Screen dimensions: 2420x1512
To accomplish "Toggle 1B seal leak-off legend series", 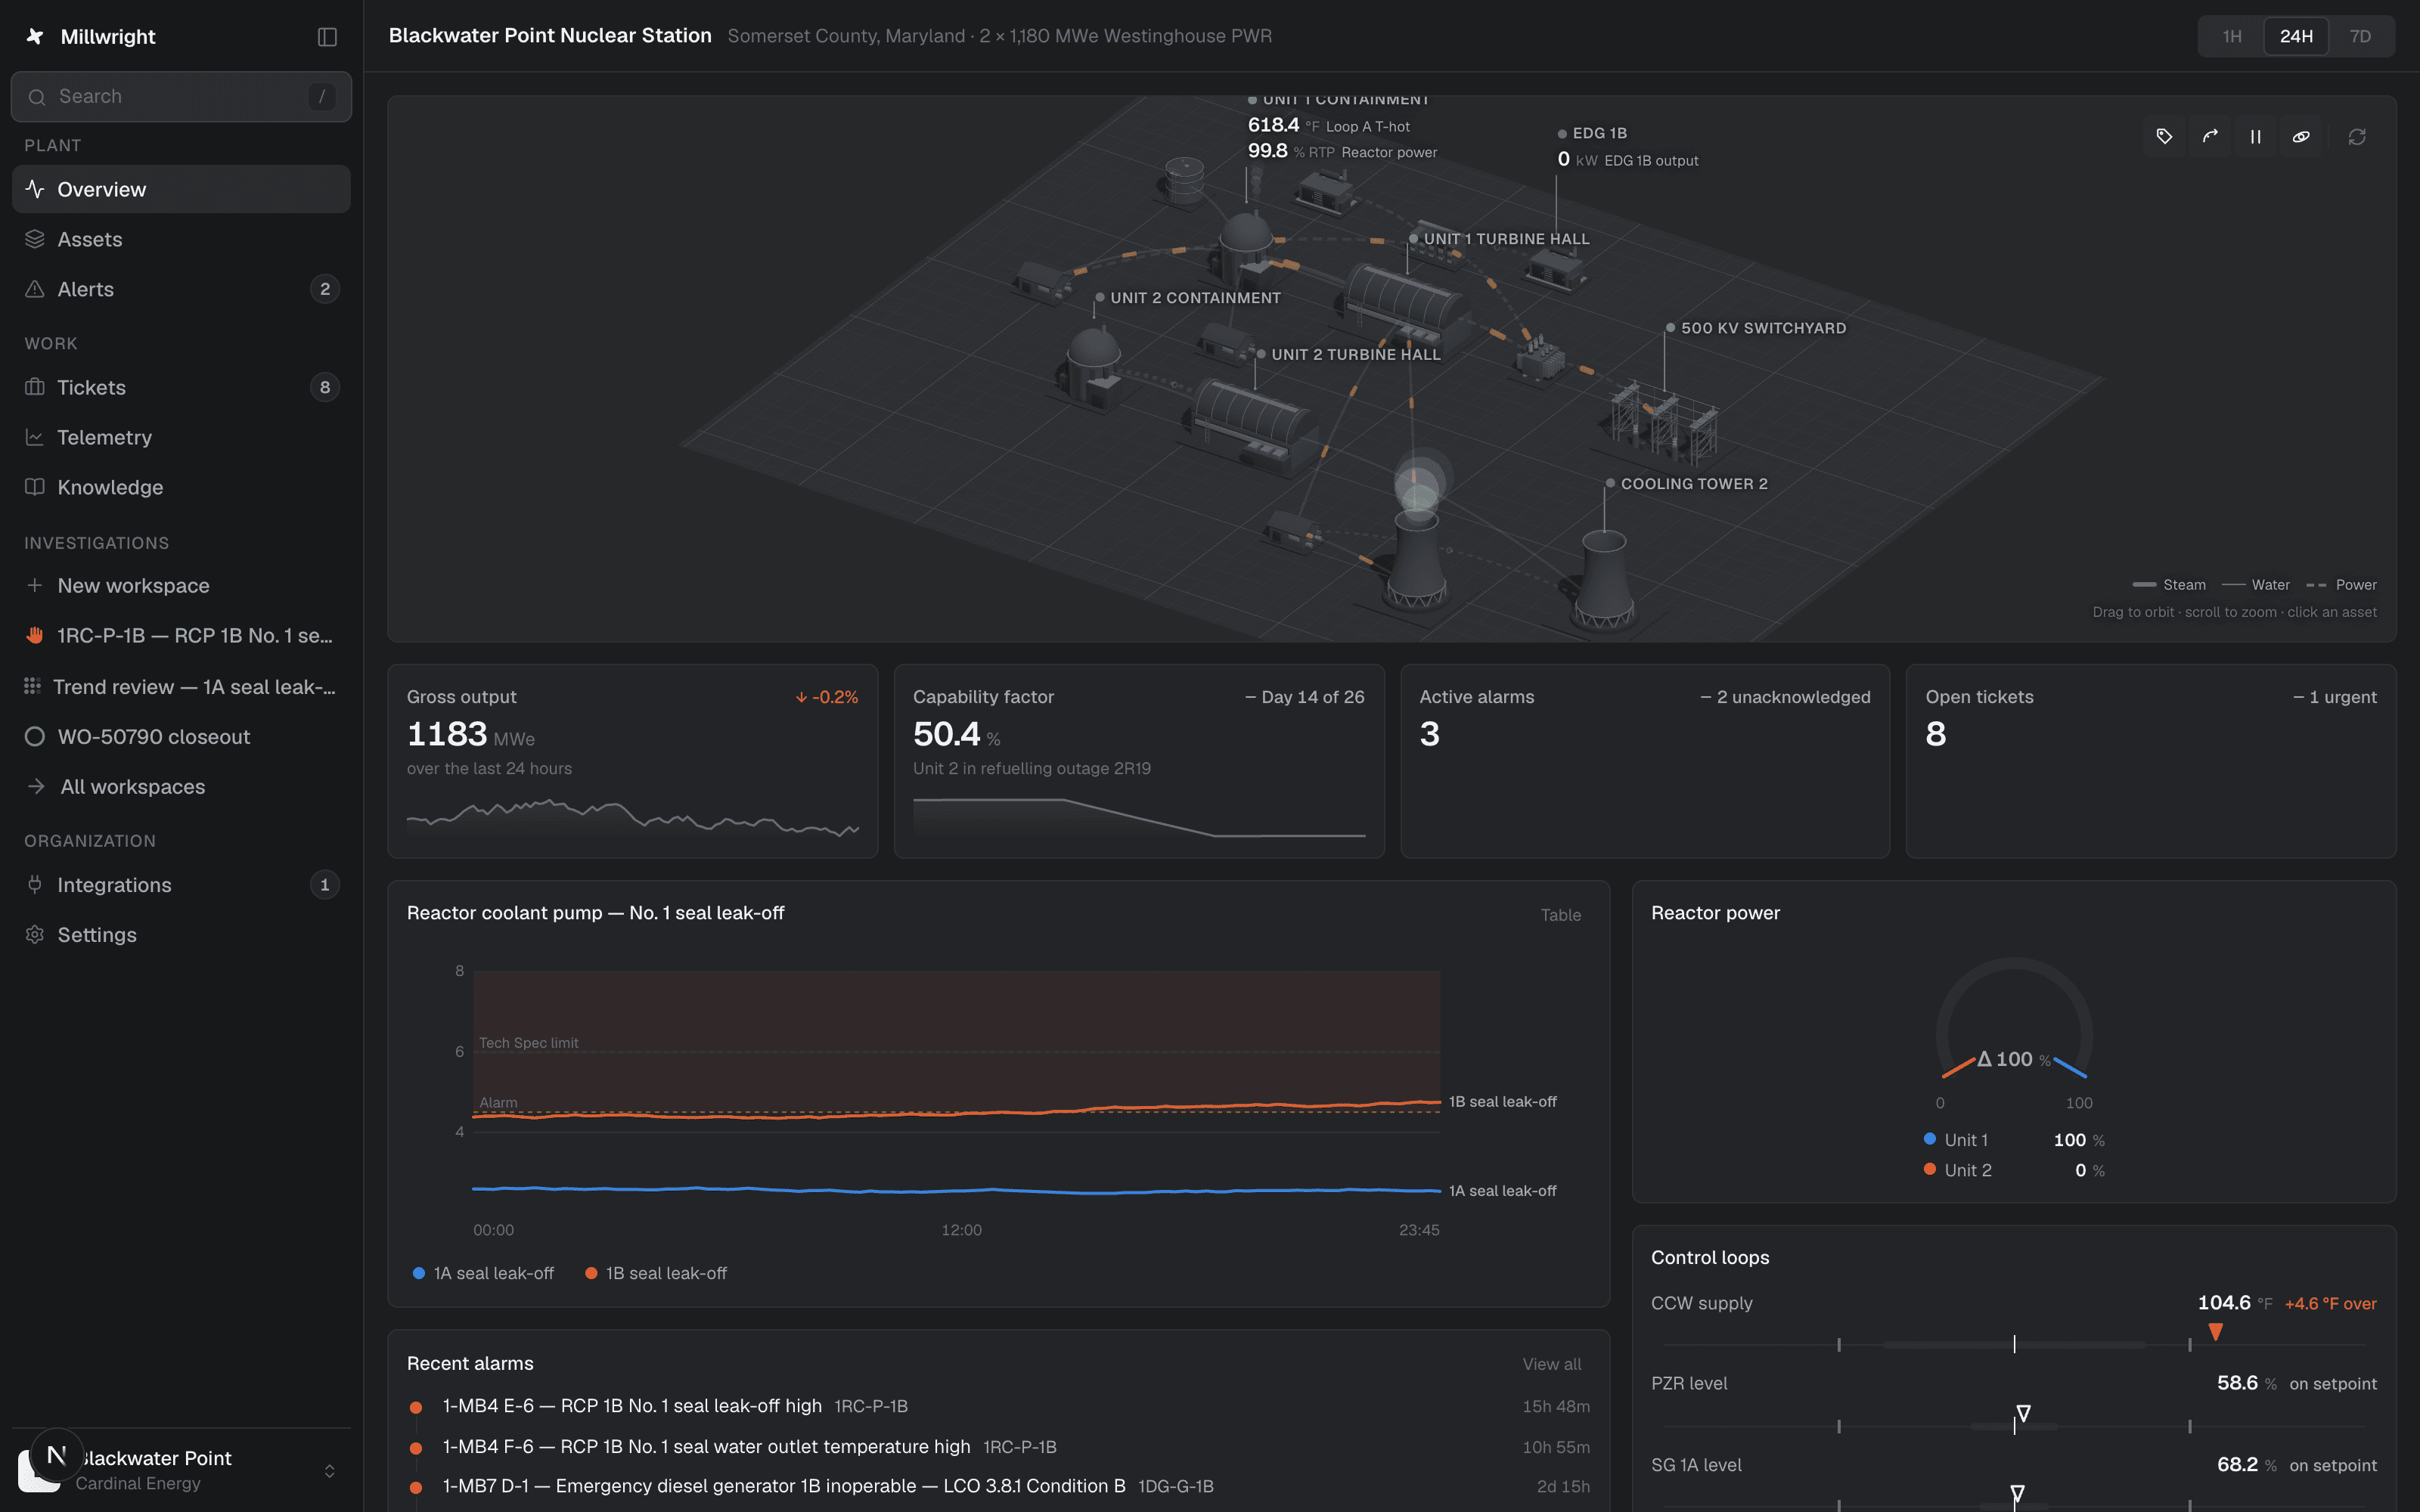I will click(656, 1273).
